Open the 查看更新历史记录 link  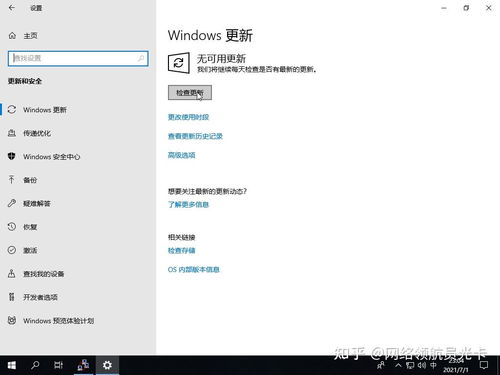point(195,136)
